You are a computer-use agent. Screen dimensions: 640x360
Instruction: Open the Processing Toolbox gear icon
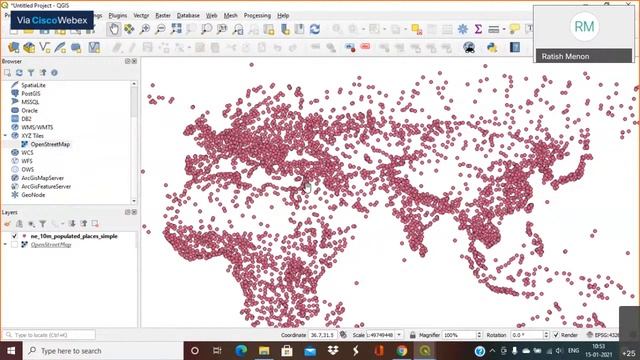[462, 29]
